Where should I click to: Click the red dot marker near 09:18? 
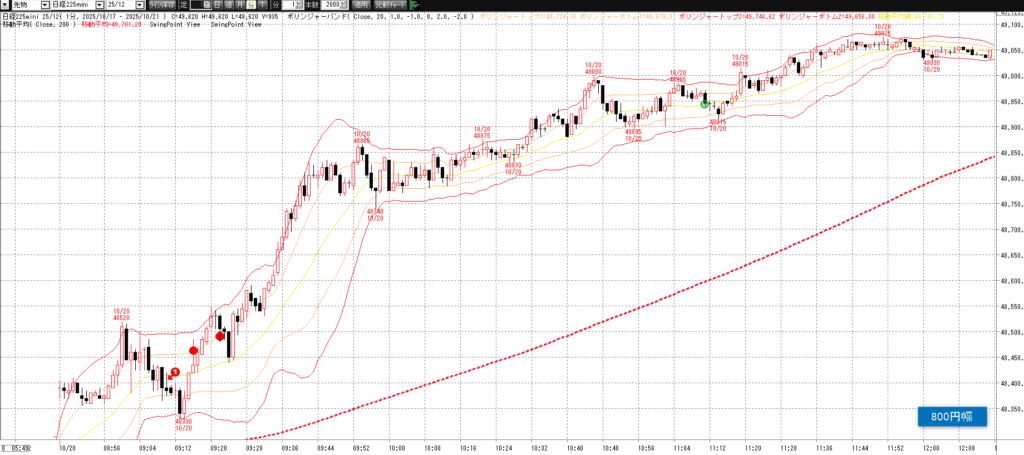tap(221, 338)
